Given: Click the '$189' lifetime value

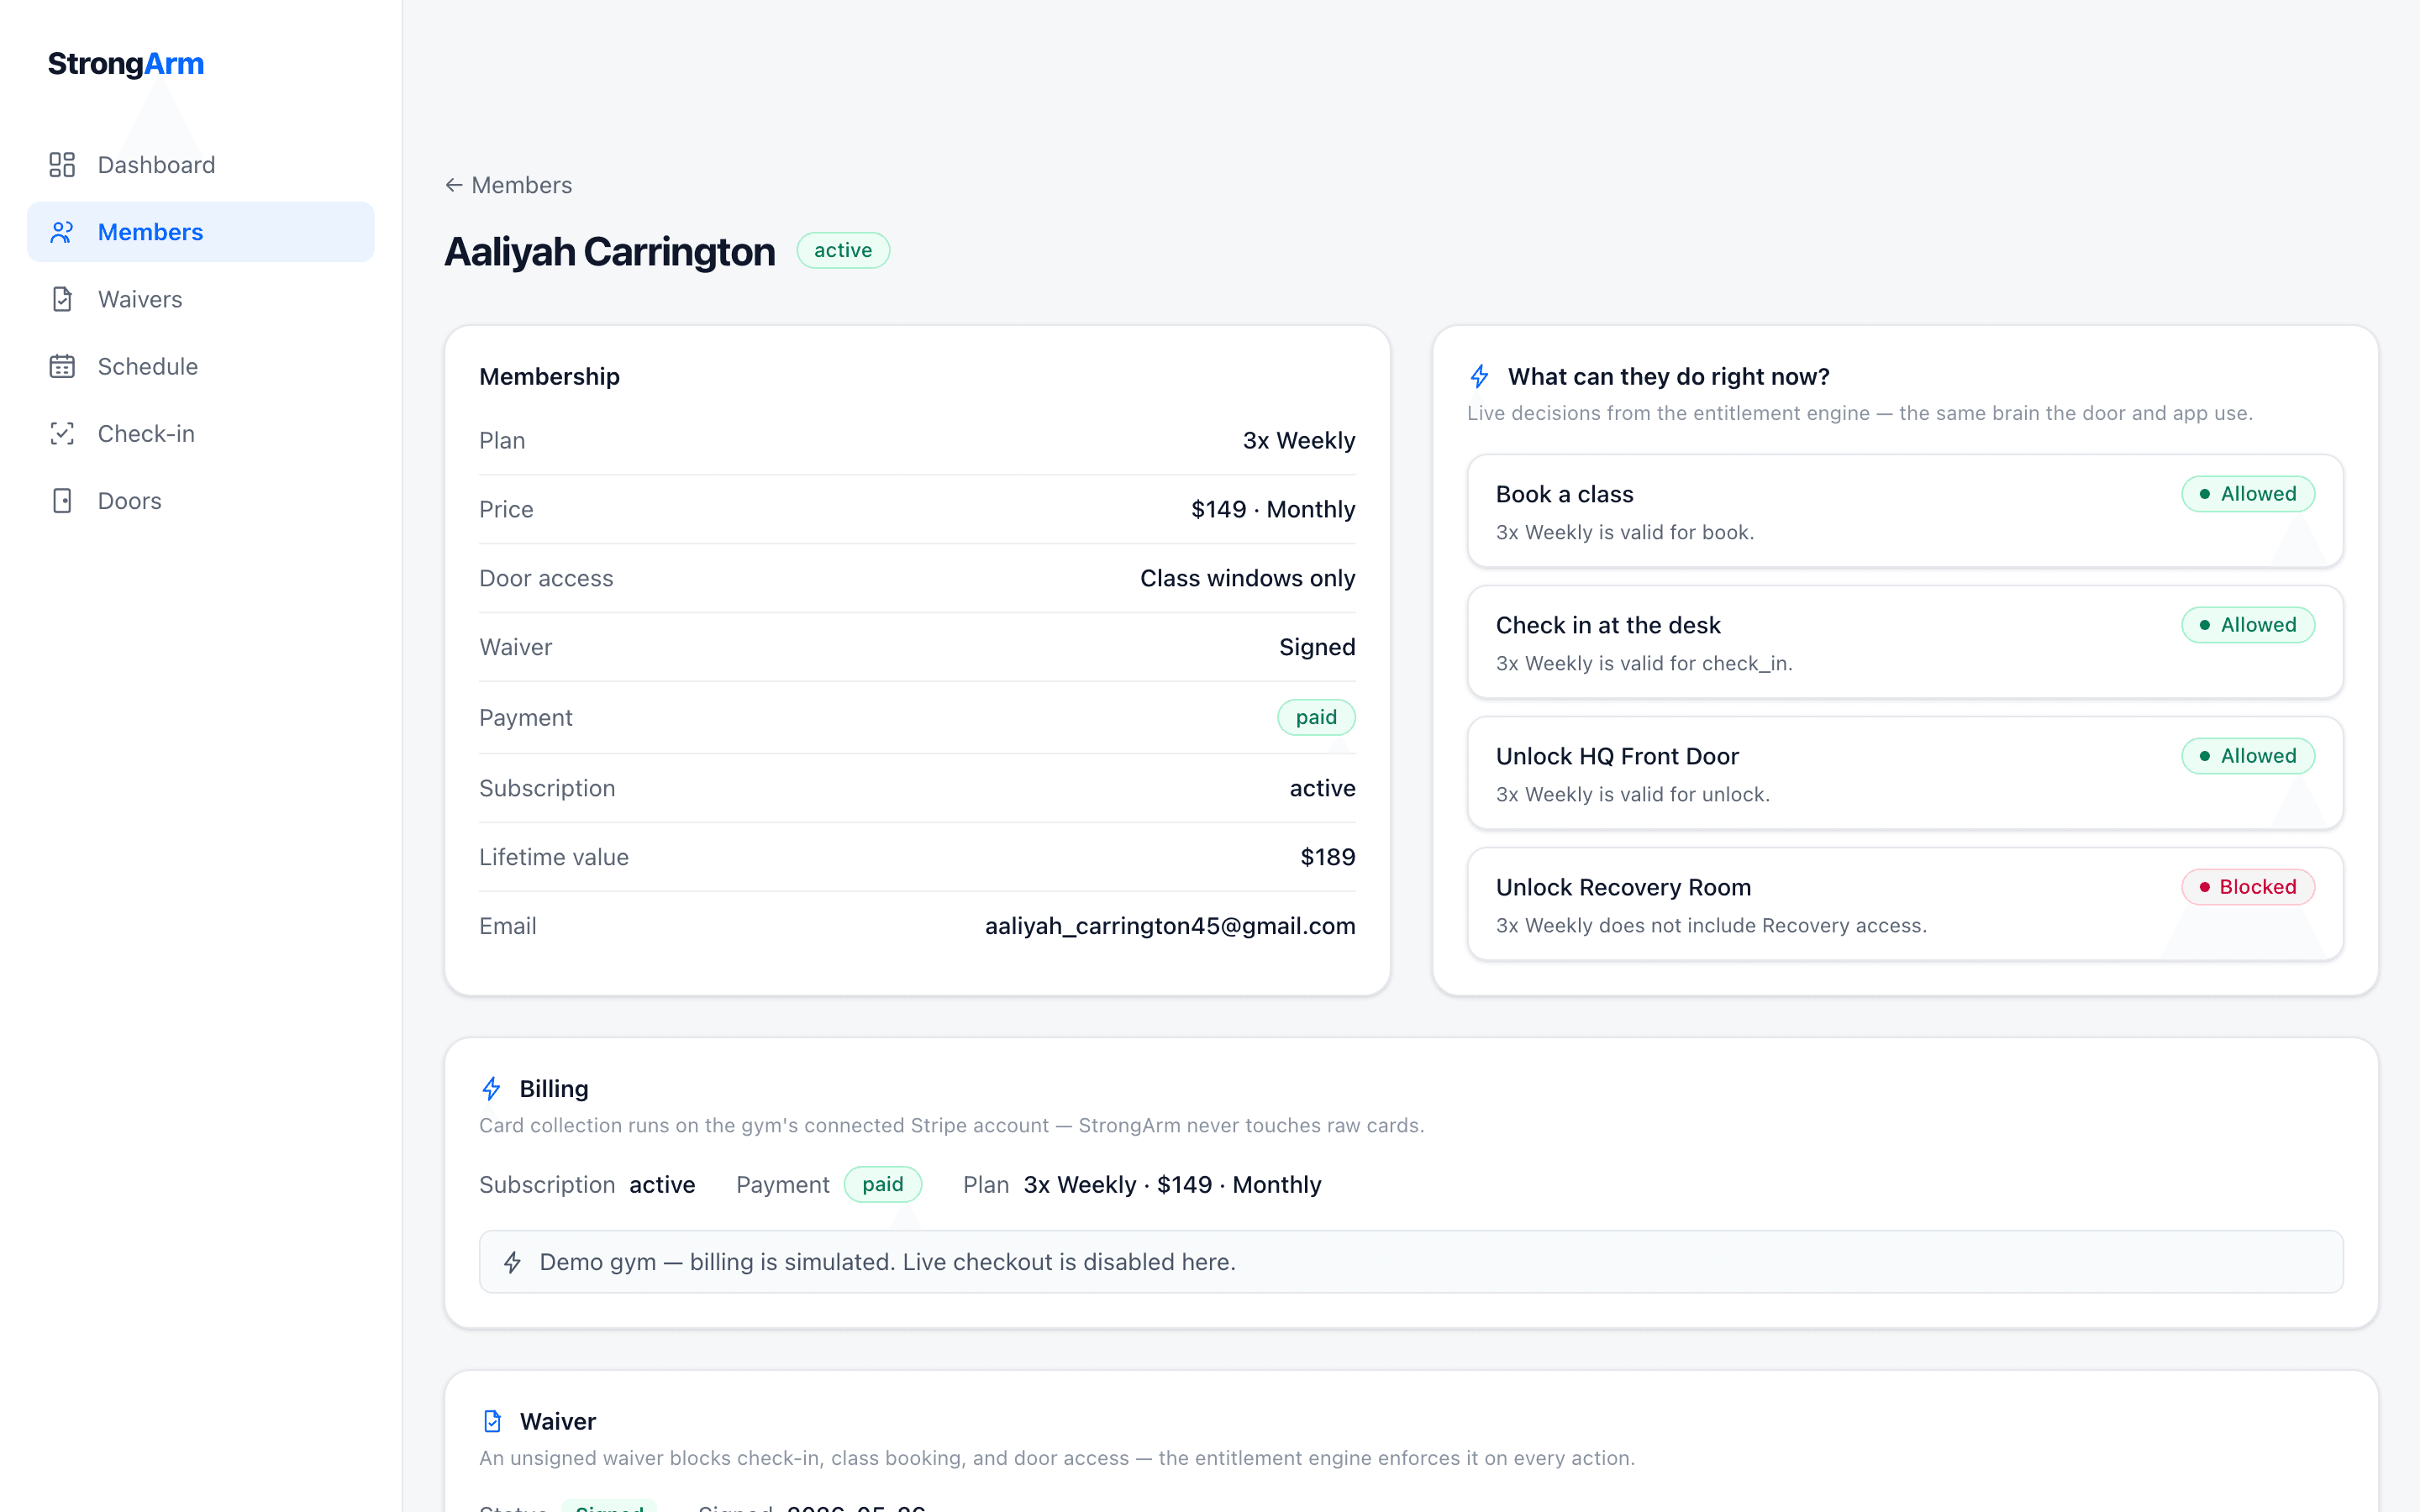Looking at the screenshot, I should click(x=1327, y=857).
